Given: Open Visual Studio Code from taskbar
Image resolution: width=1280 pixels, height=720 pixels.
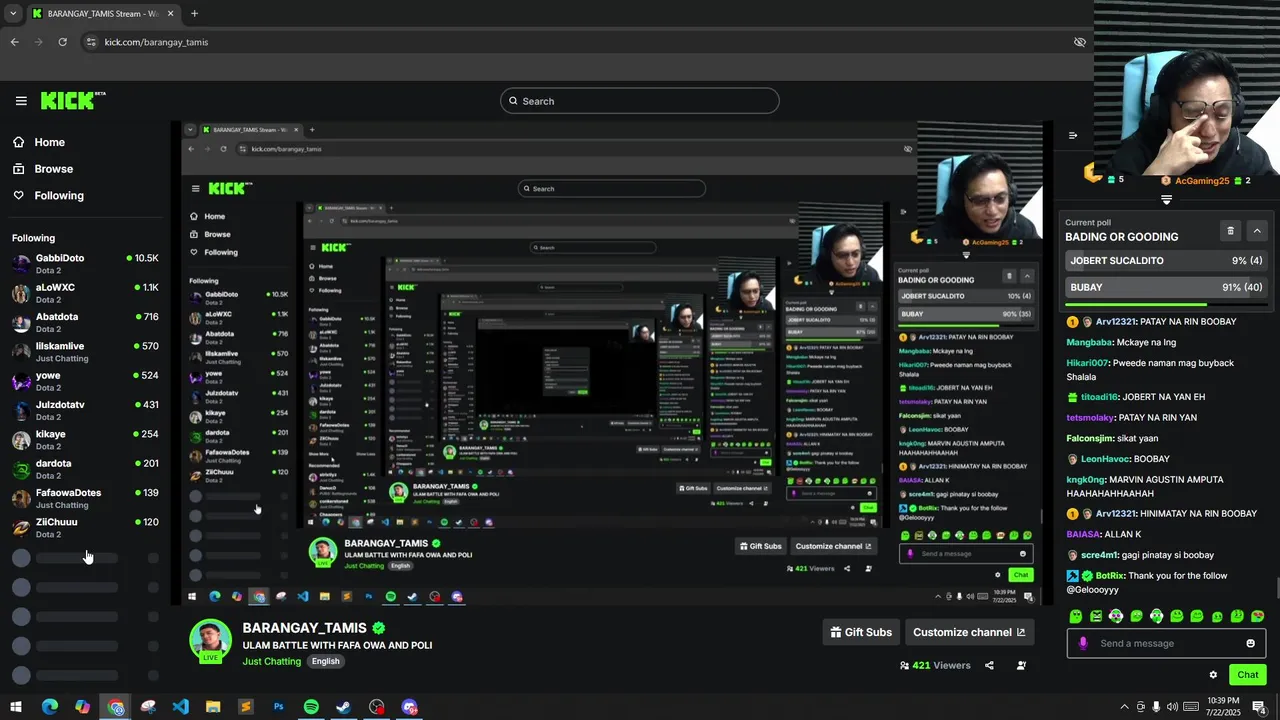Looking at the screenshot, I should (180, 707).
